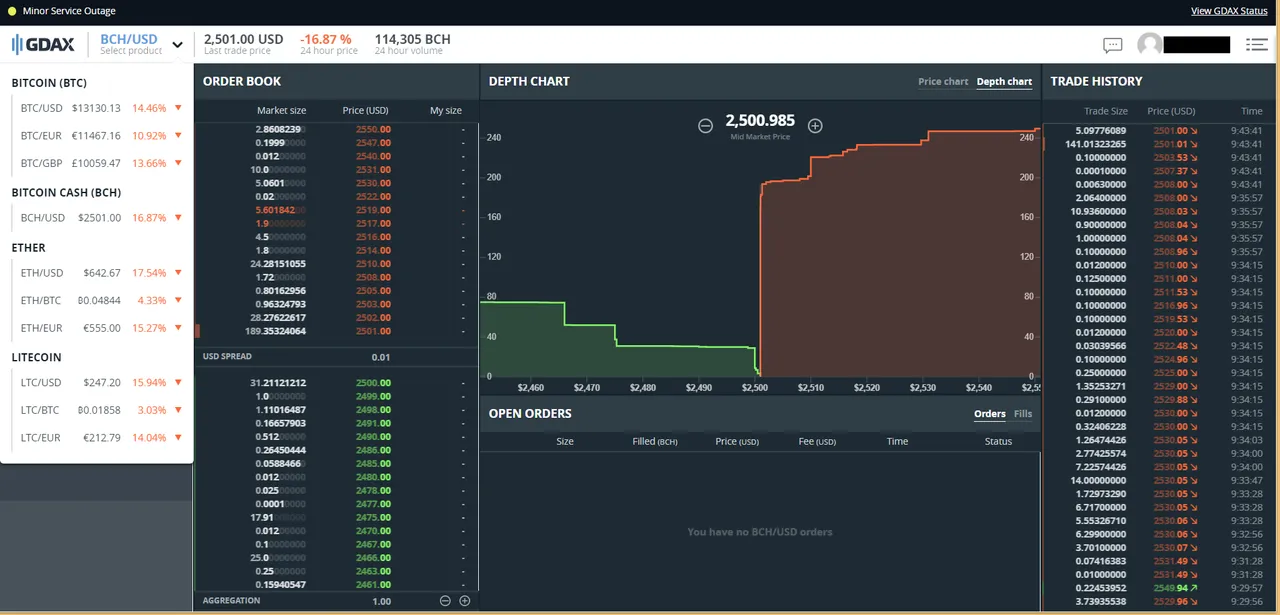Zoom out depth chart with minus icon
The width and height of the screenshot is (1280, 615).
click(705, 126)
